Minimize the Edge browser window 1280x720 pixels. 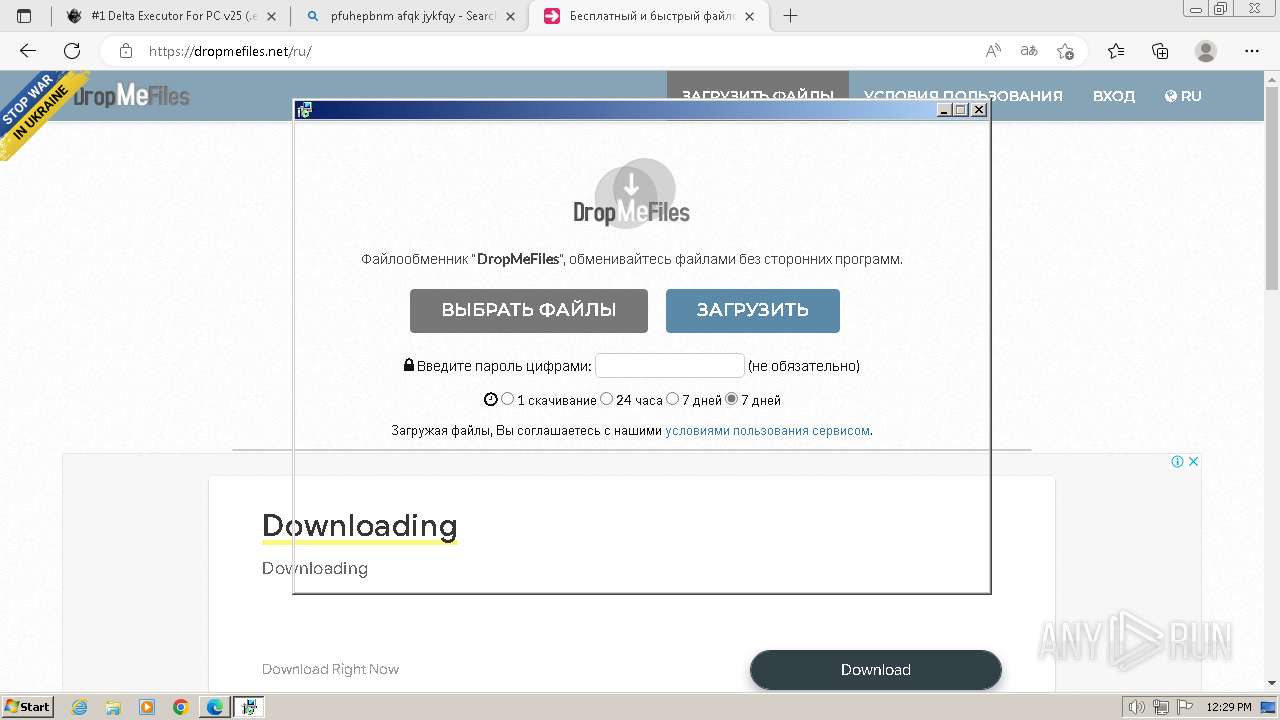[x=1195, y=9]
